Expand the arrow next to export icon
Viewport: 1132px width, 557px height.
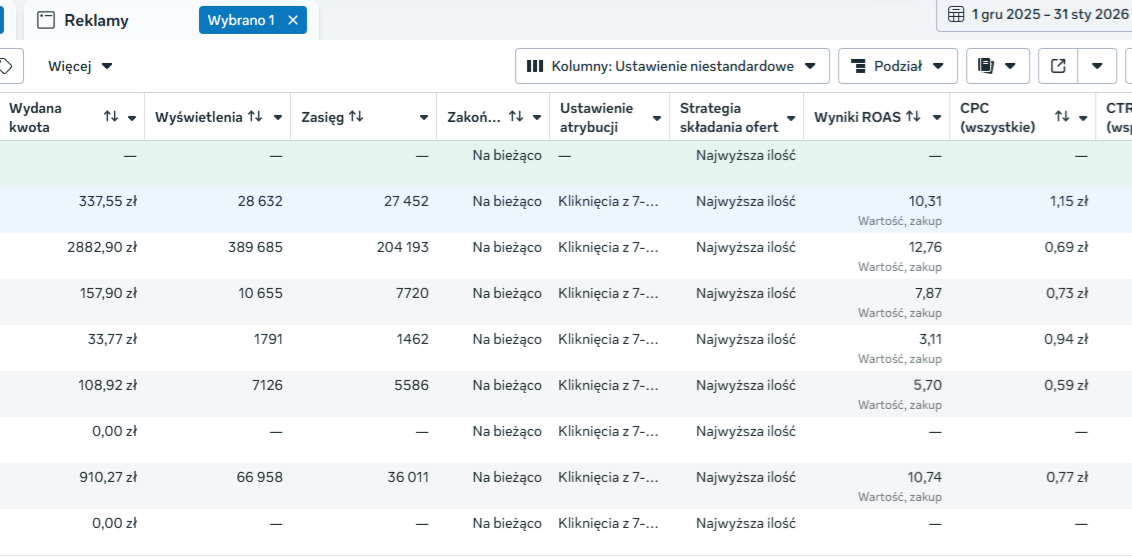point(1097,66)
